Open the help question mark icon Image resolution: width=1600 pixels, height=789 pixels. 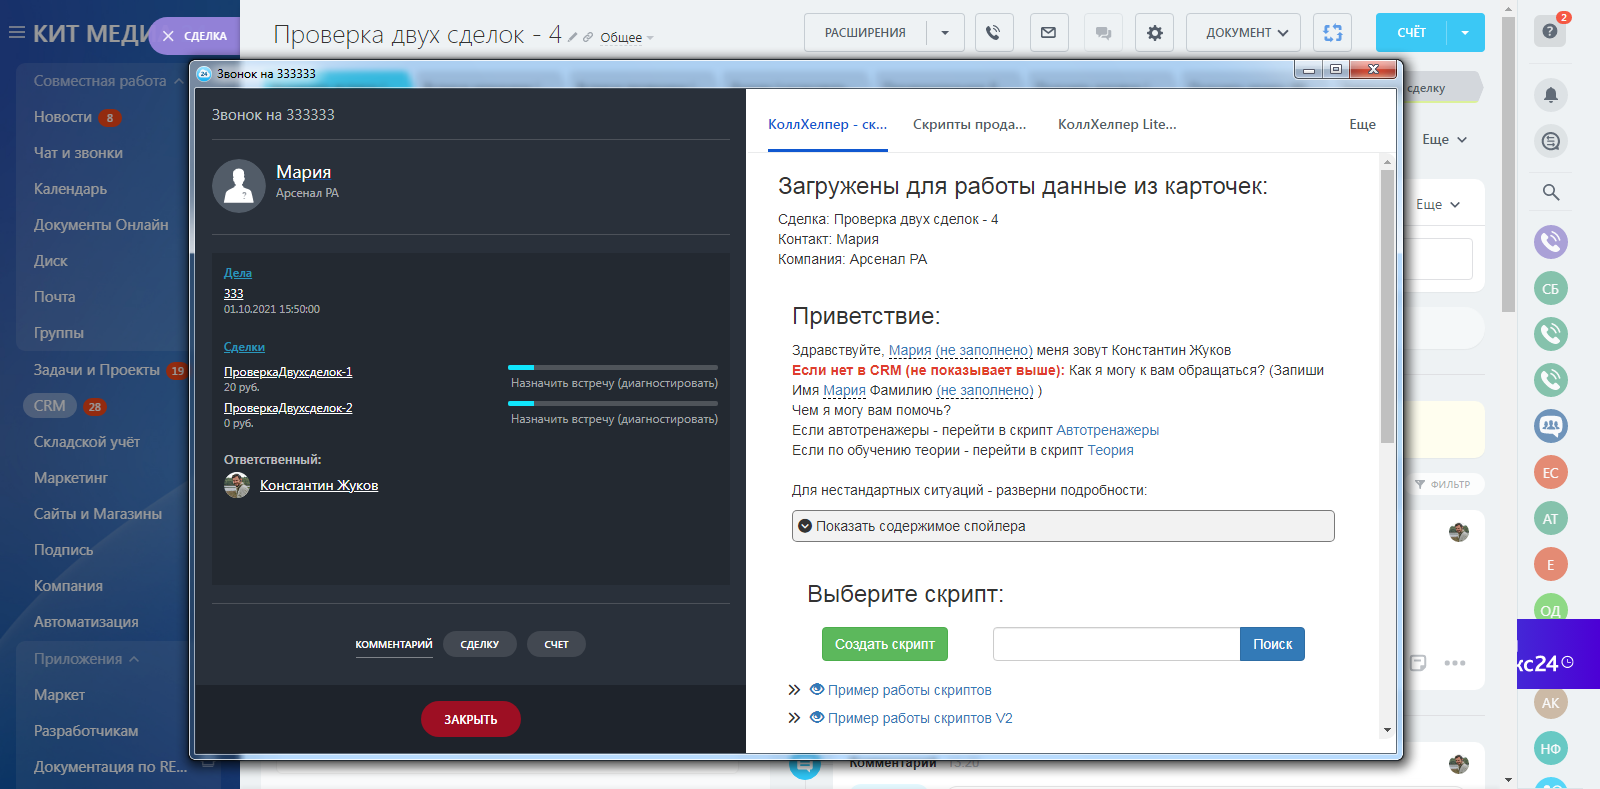(x=1550, y=31)
